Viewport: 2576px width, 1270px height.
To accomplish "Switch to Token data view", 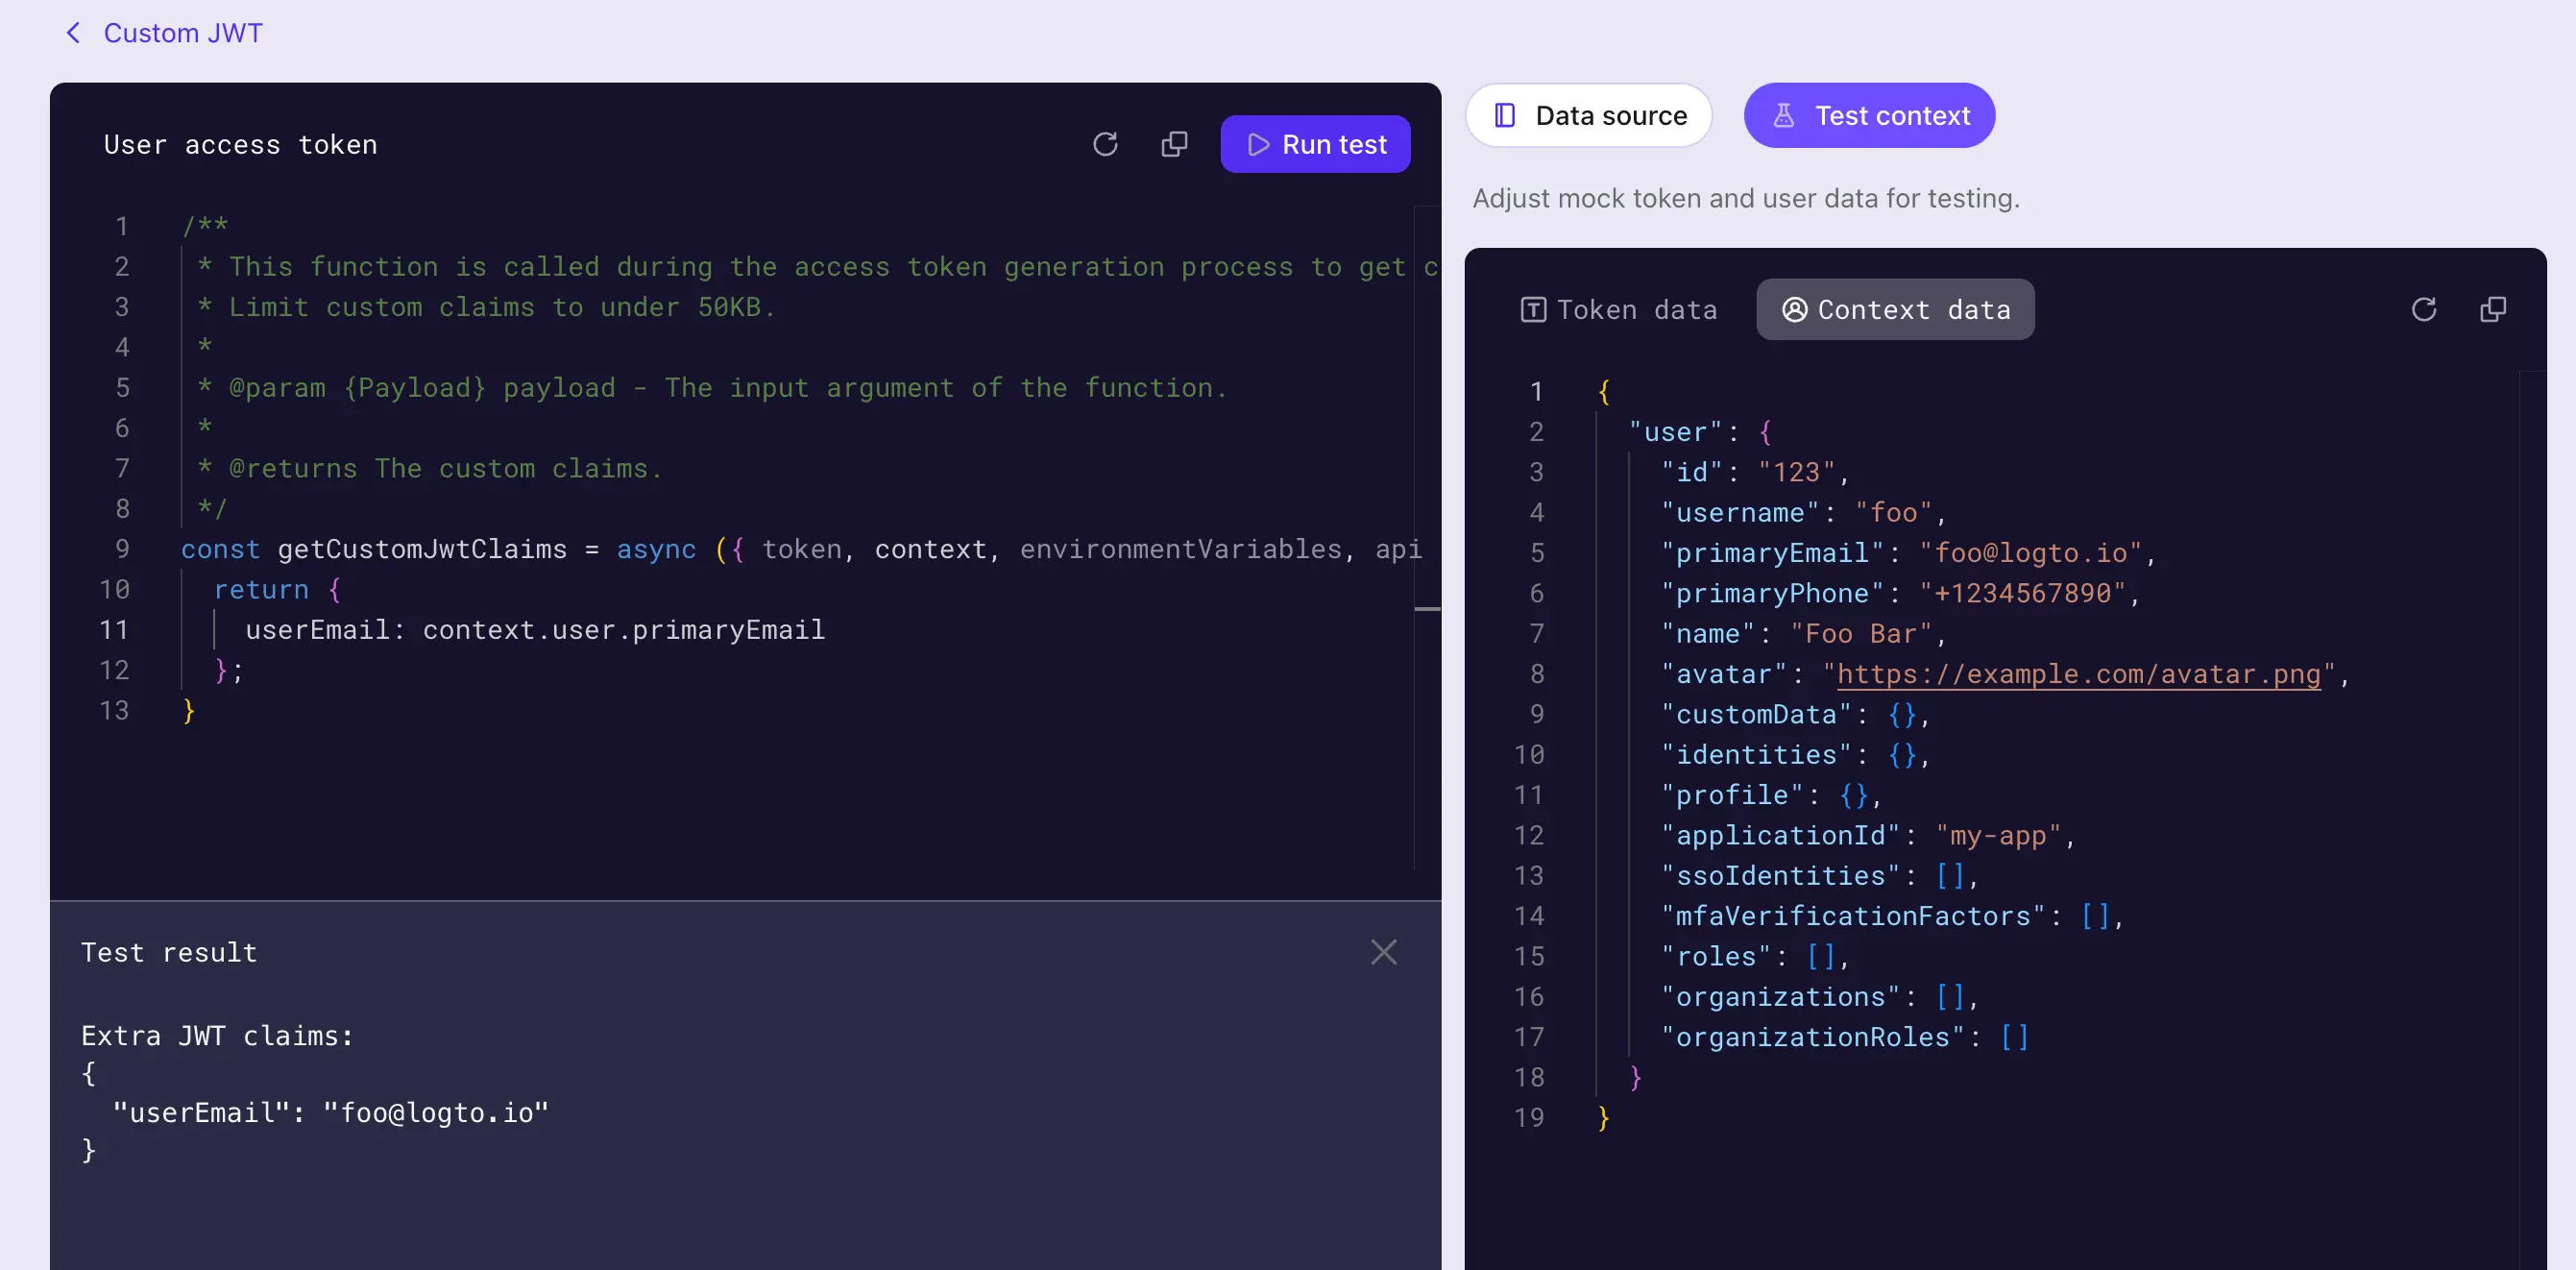I will click(x=1620, y=309).
